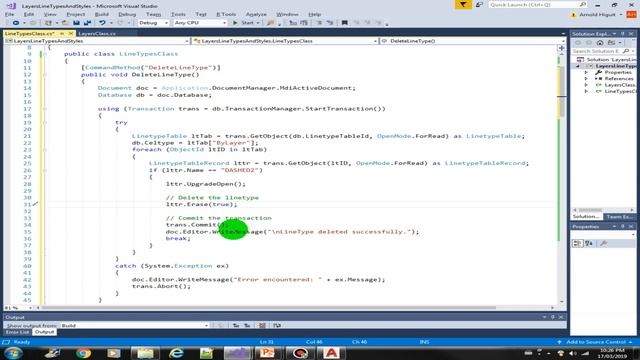Viewport: 640px width, 360px height.
Task: Switch to the Error List tab
Action: [x=17, y=333]
